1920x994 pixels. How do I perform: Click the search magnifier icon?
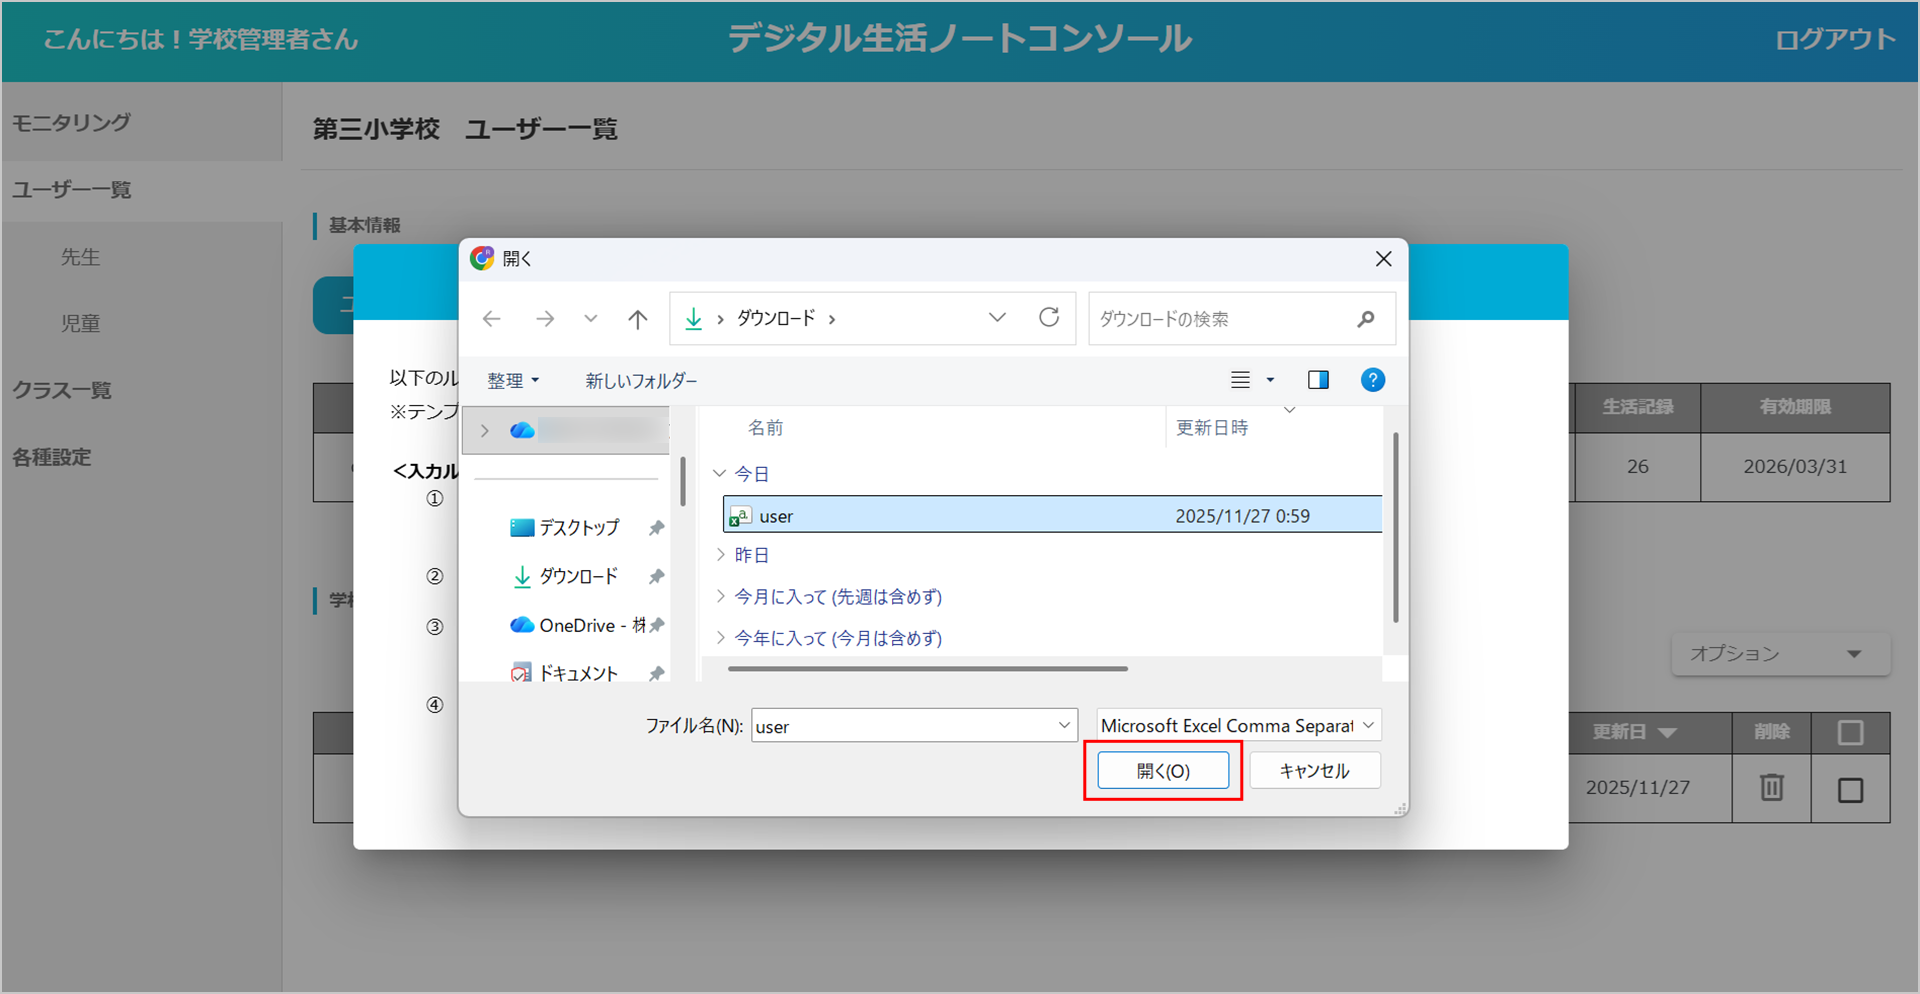(1365, 319)
